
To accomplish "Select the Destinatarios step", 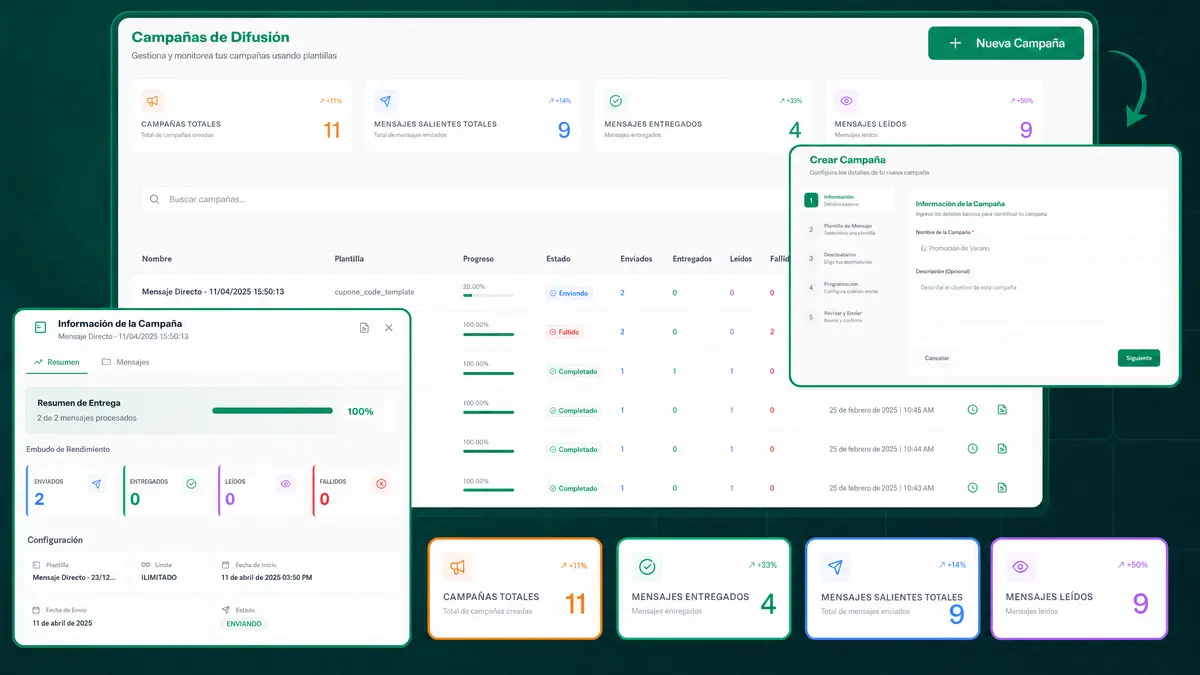I will click(x=849, y=258).
